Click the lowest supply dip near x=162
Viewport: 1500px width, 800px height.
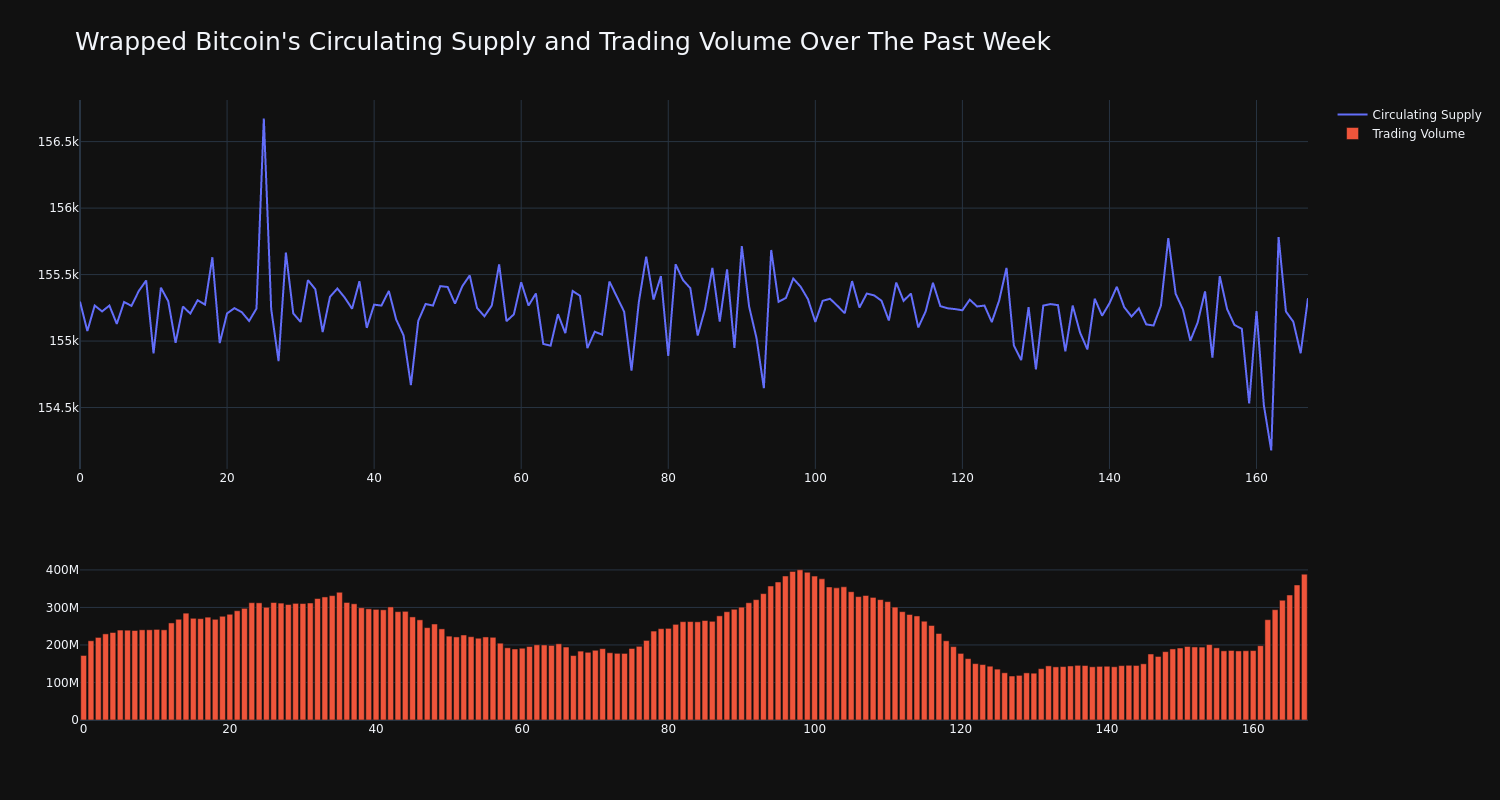1271,449
